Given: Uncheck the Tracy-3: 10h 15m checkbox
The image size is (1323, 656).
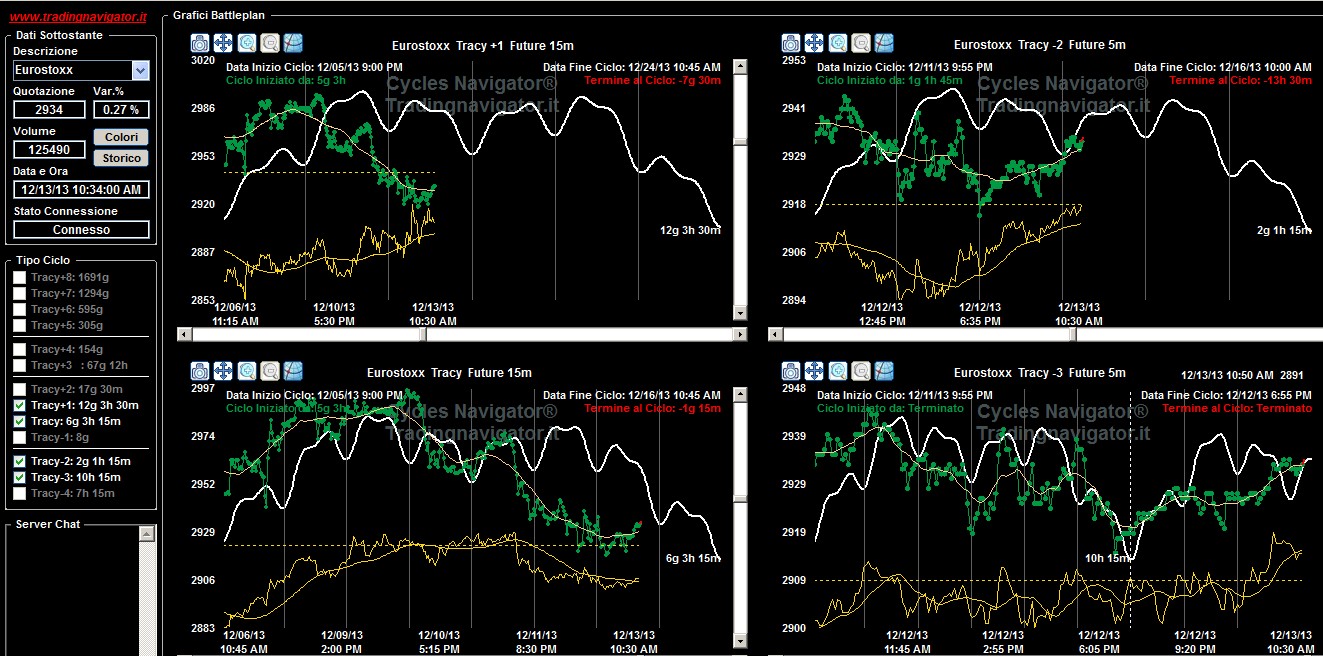Looking at the screenshot, I should click(x=19, y=477).
